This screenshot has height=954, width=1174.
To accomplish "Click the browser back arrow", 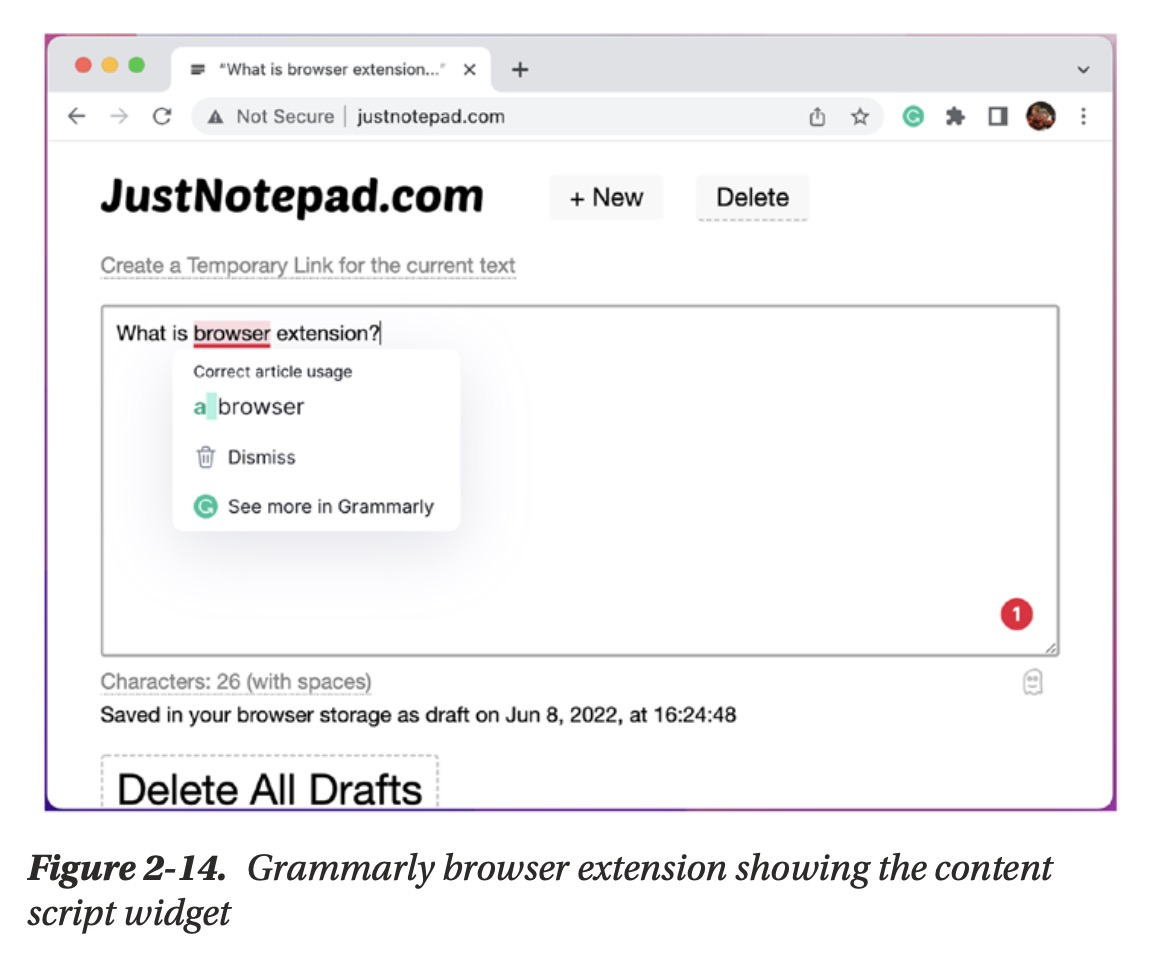I will tap(77, 117).
